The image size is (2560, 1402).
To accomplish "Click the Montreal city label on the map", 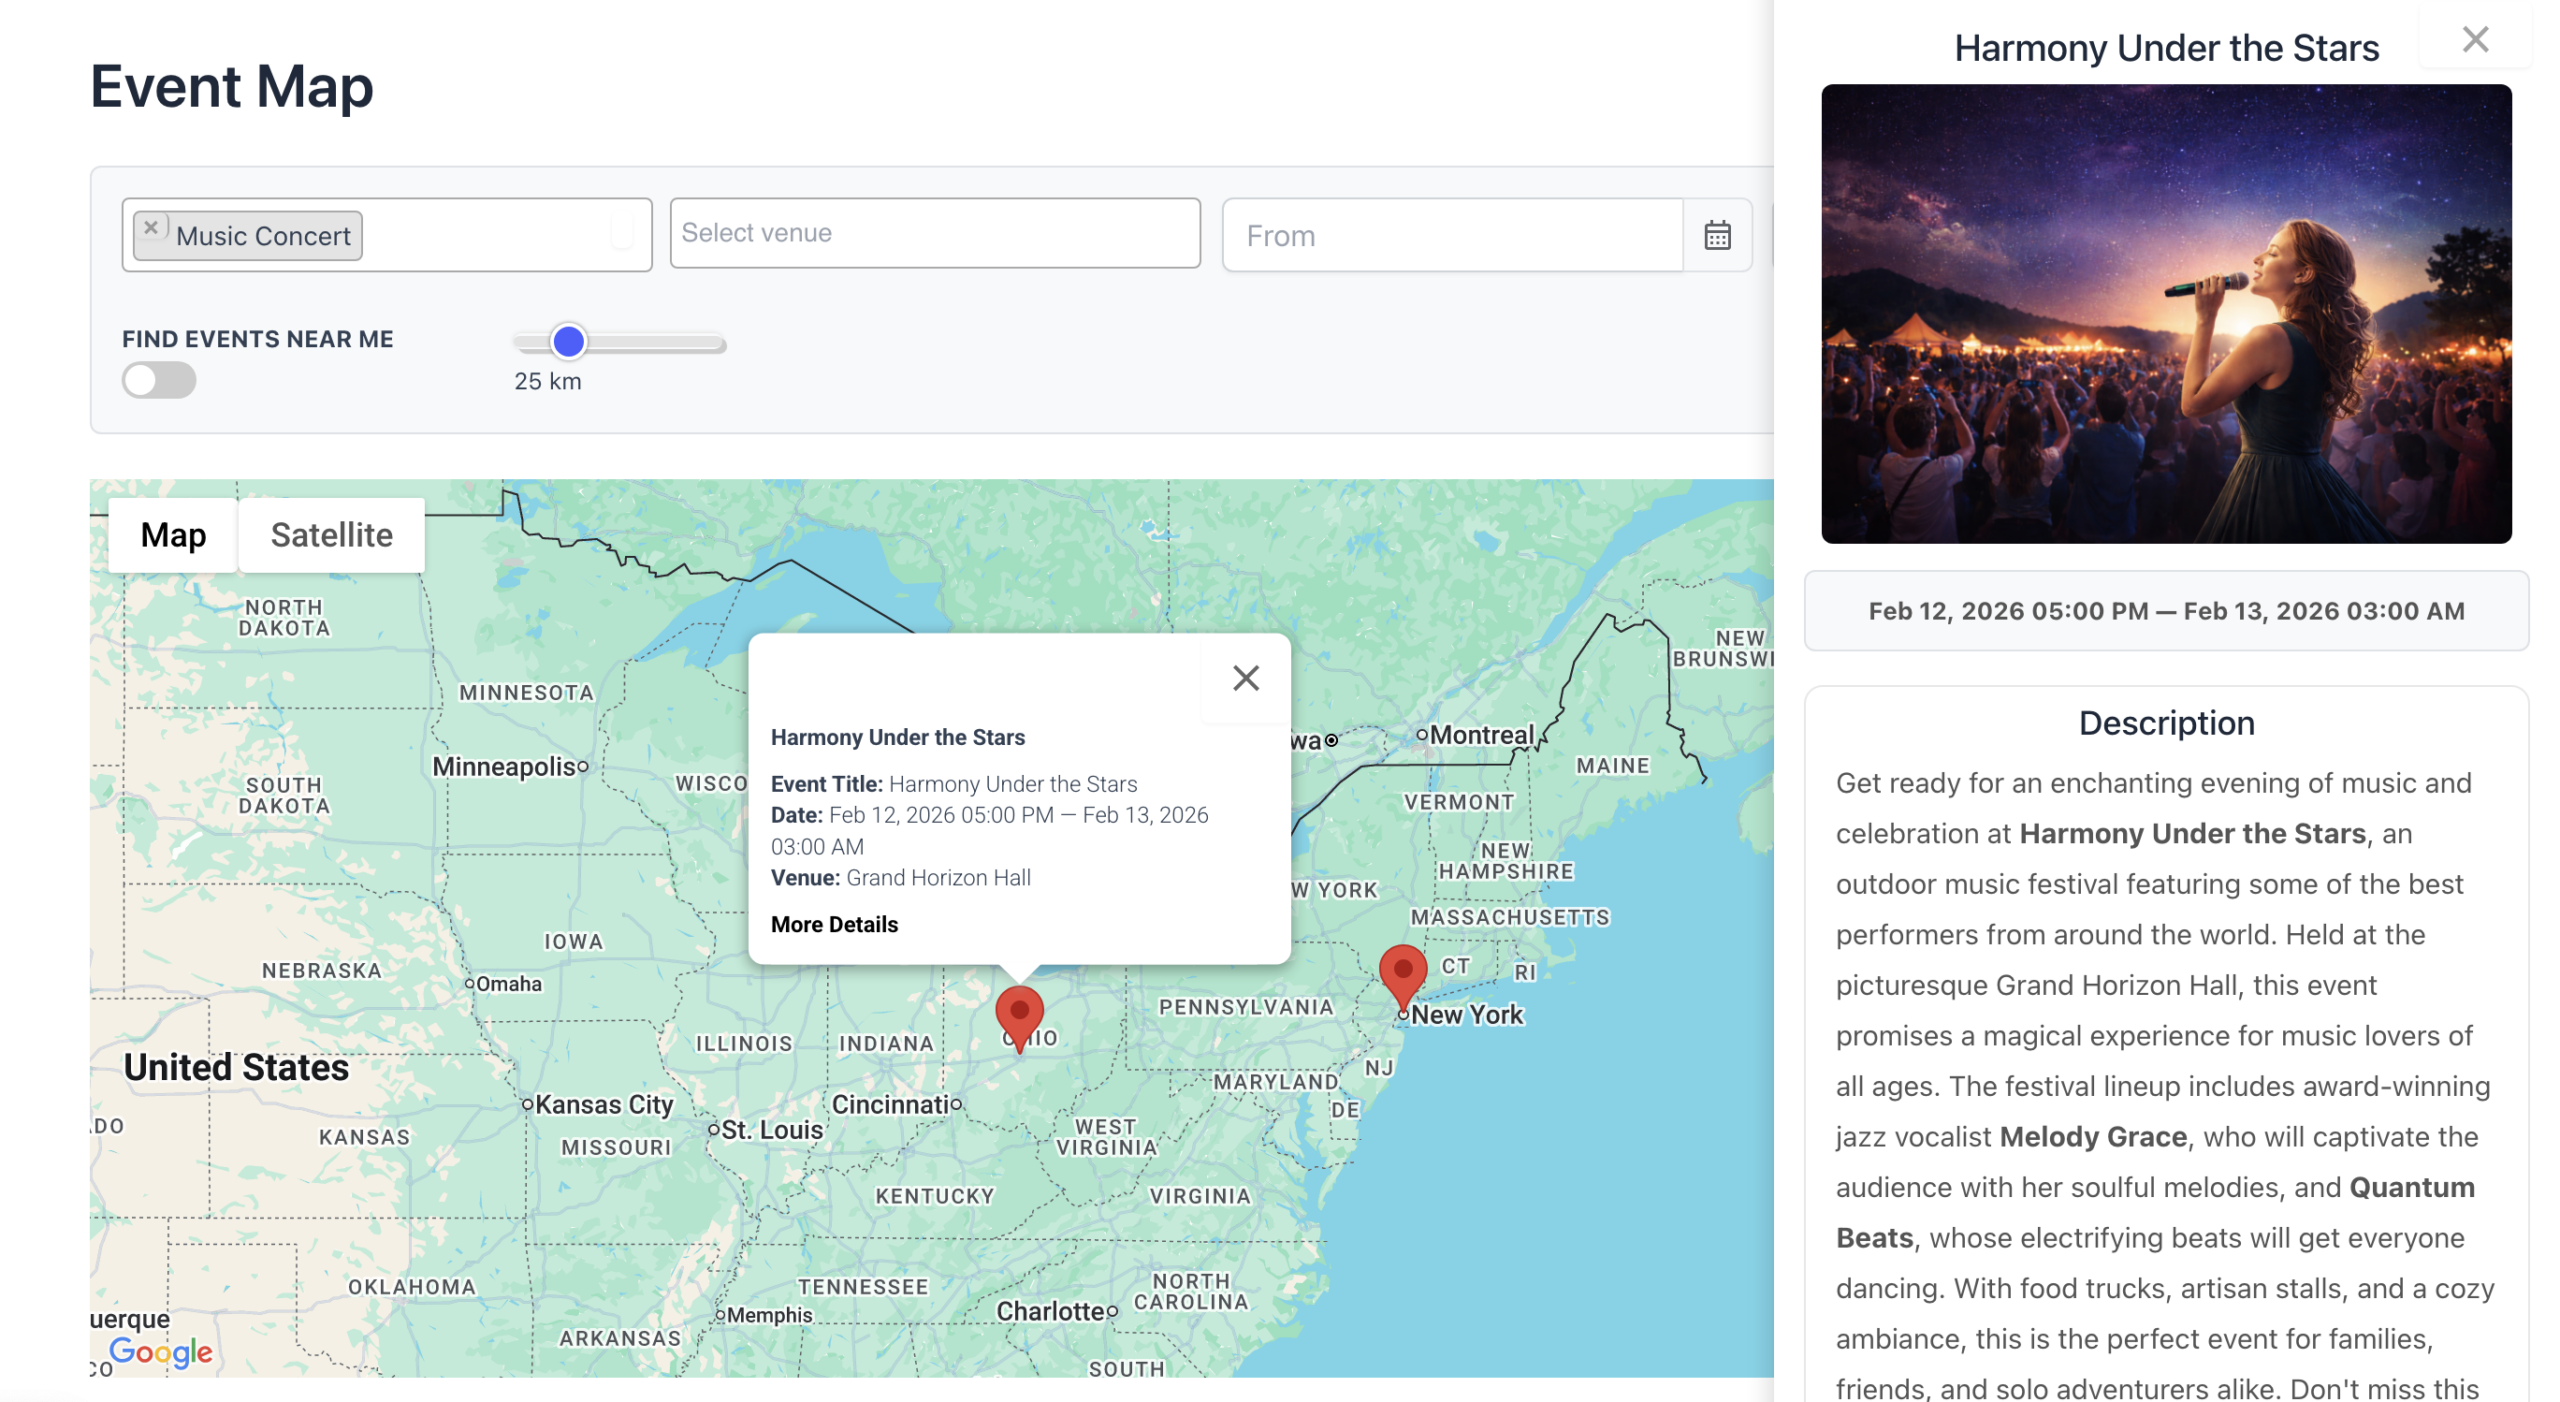I will (x=1480, y=735).
